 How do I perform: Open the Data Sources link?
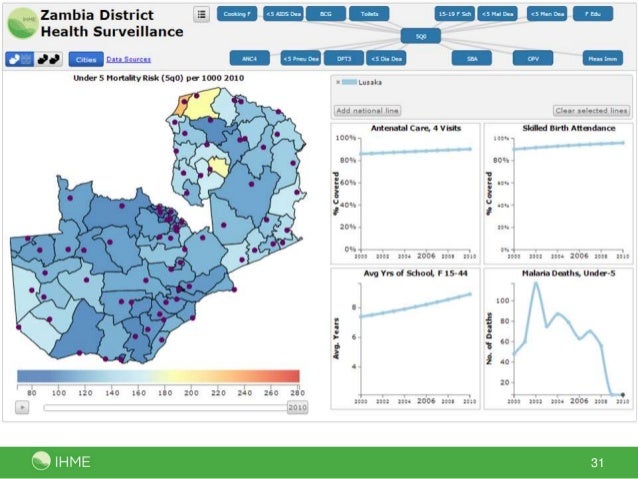pos(129,60)
